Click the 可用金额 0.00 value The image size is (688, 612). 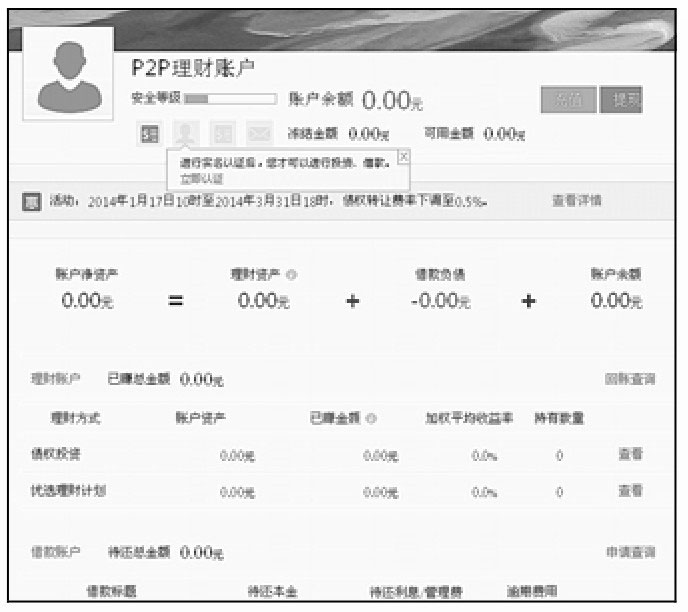504,133
